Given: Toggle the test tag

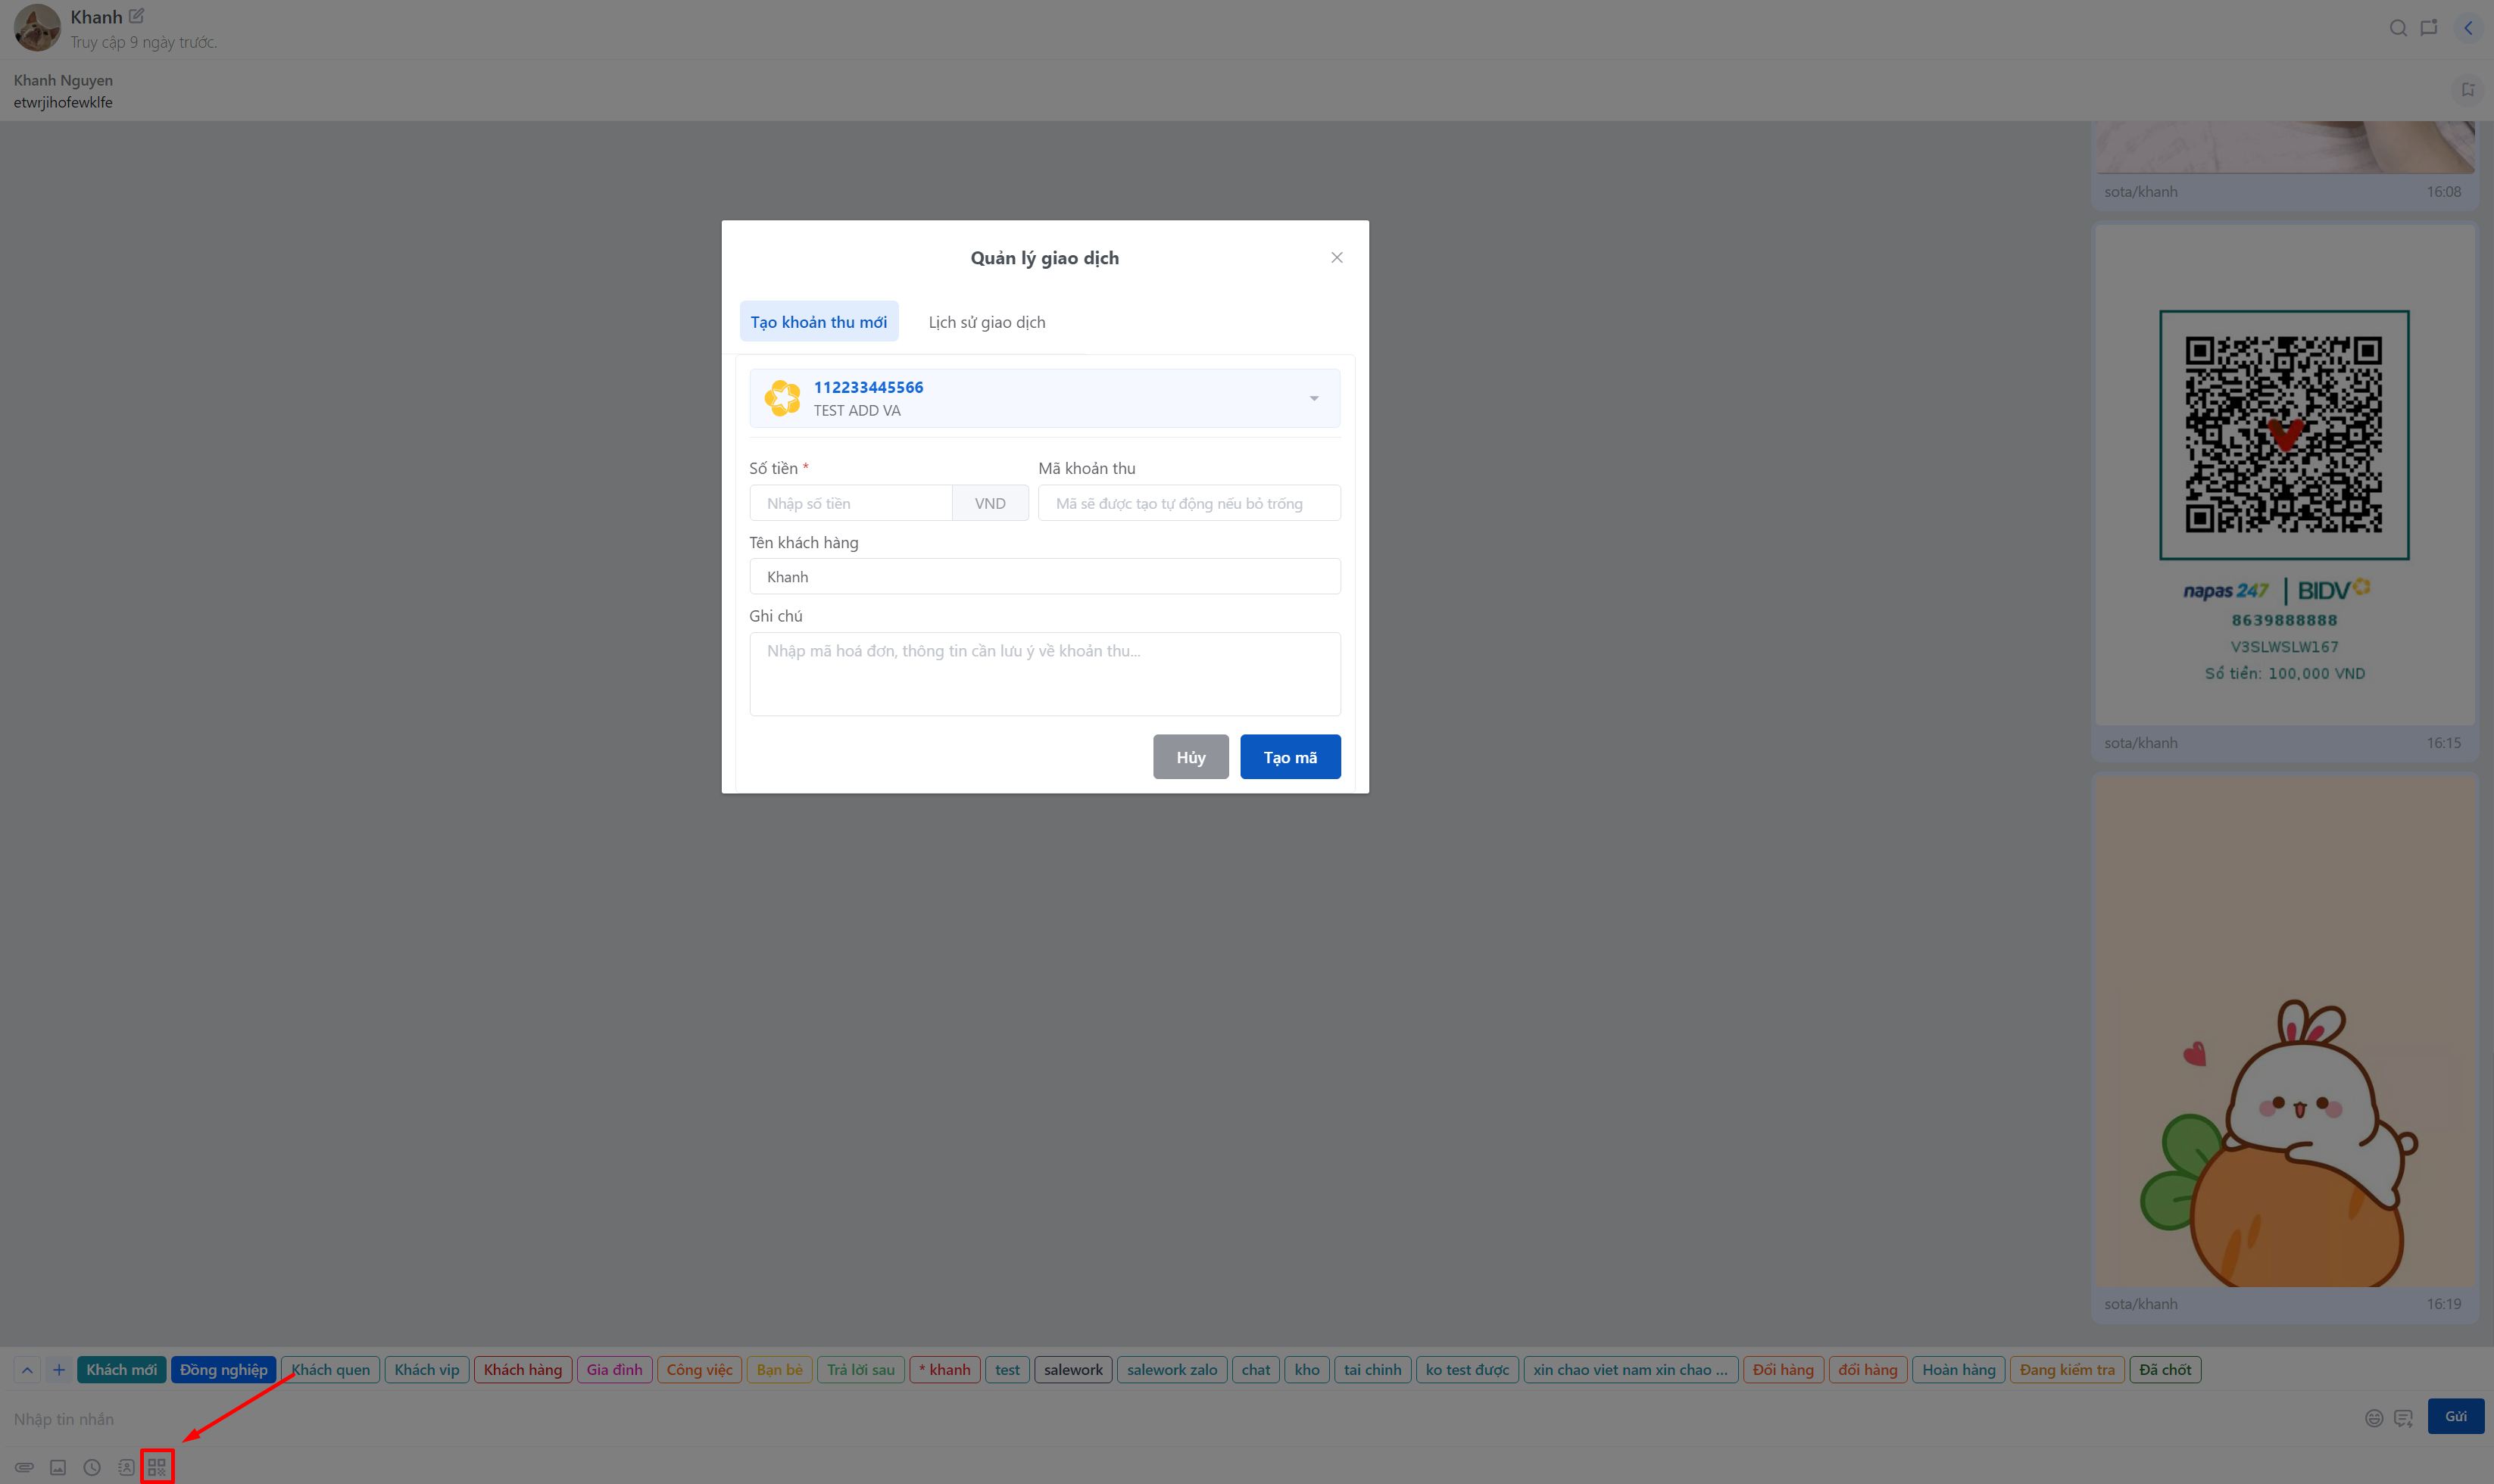Looking at the screenshot, I should coord(1008,1370).
